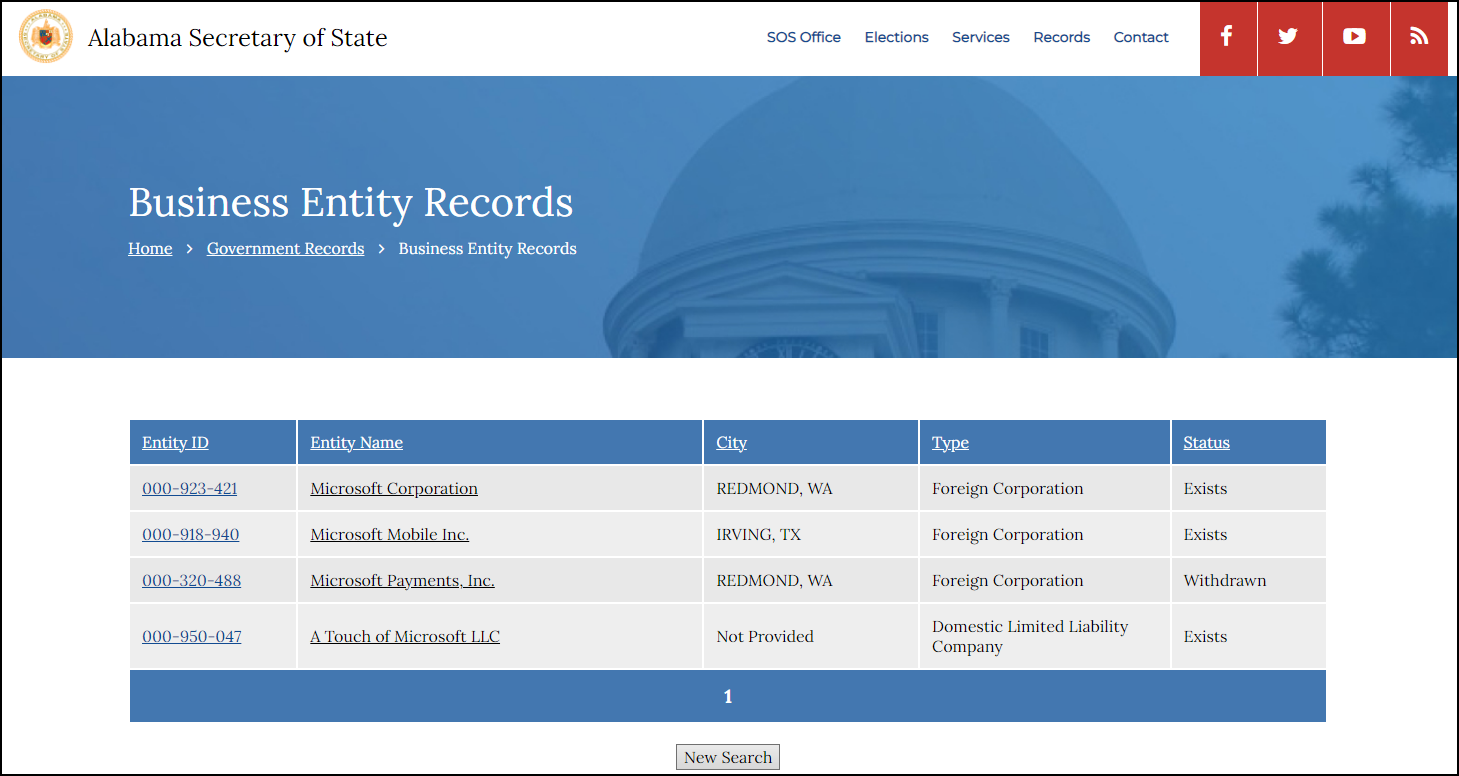The width and height of the screenshot is (1459, 776).
Task: Open the Services menu
Action: tap(980, 37)
